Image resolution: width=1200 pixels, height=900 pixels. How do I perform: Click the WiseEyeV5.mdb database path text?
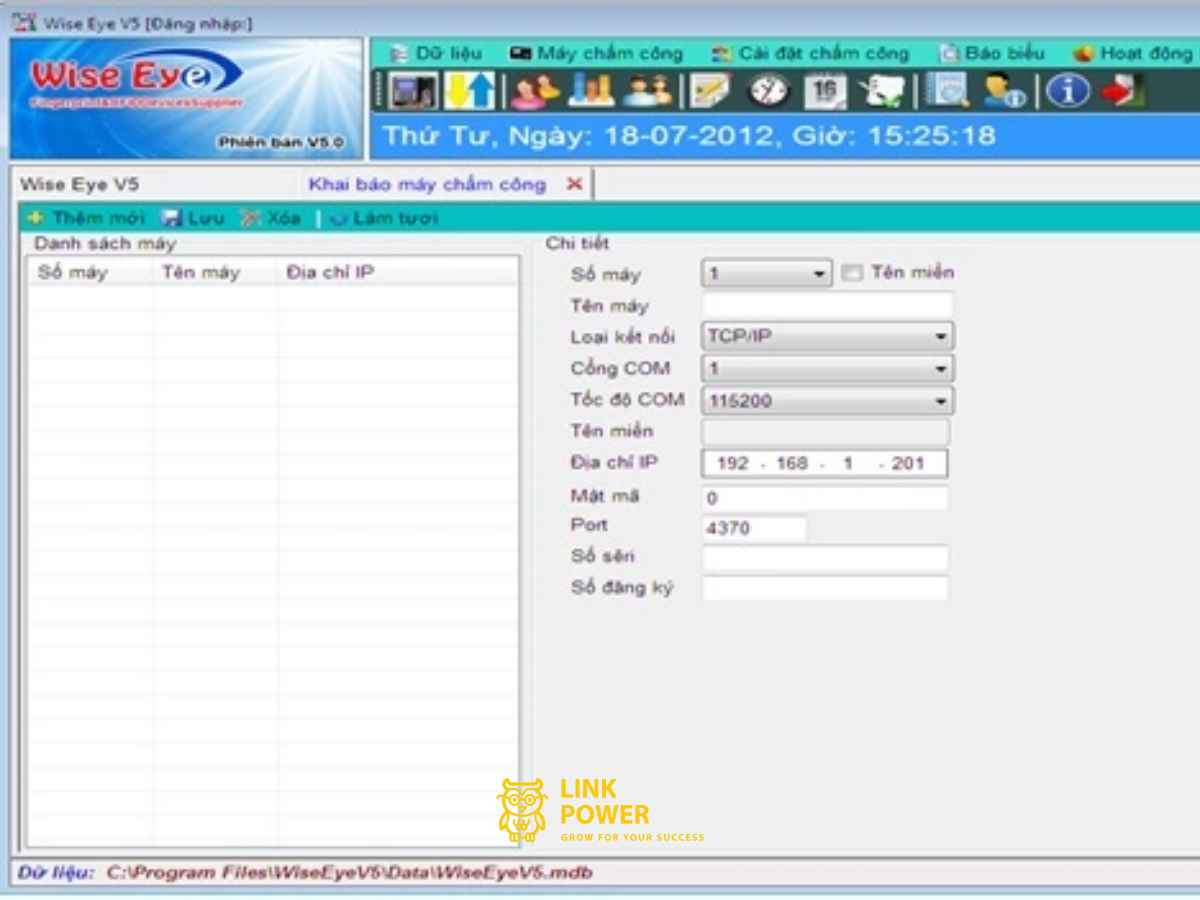[349, 873]
